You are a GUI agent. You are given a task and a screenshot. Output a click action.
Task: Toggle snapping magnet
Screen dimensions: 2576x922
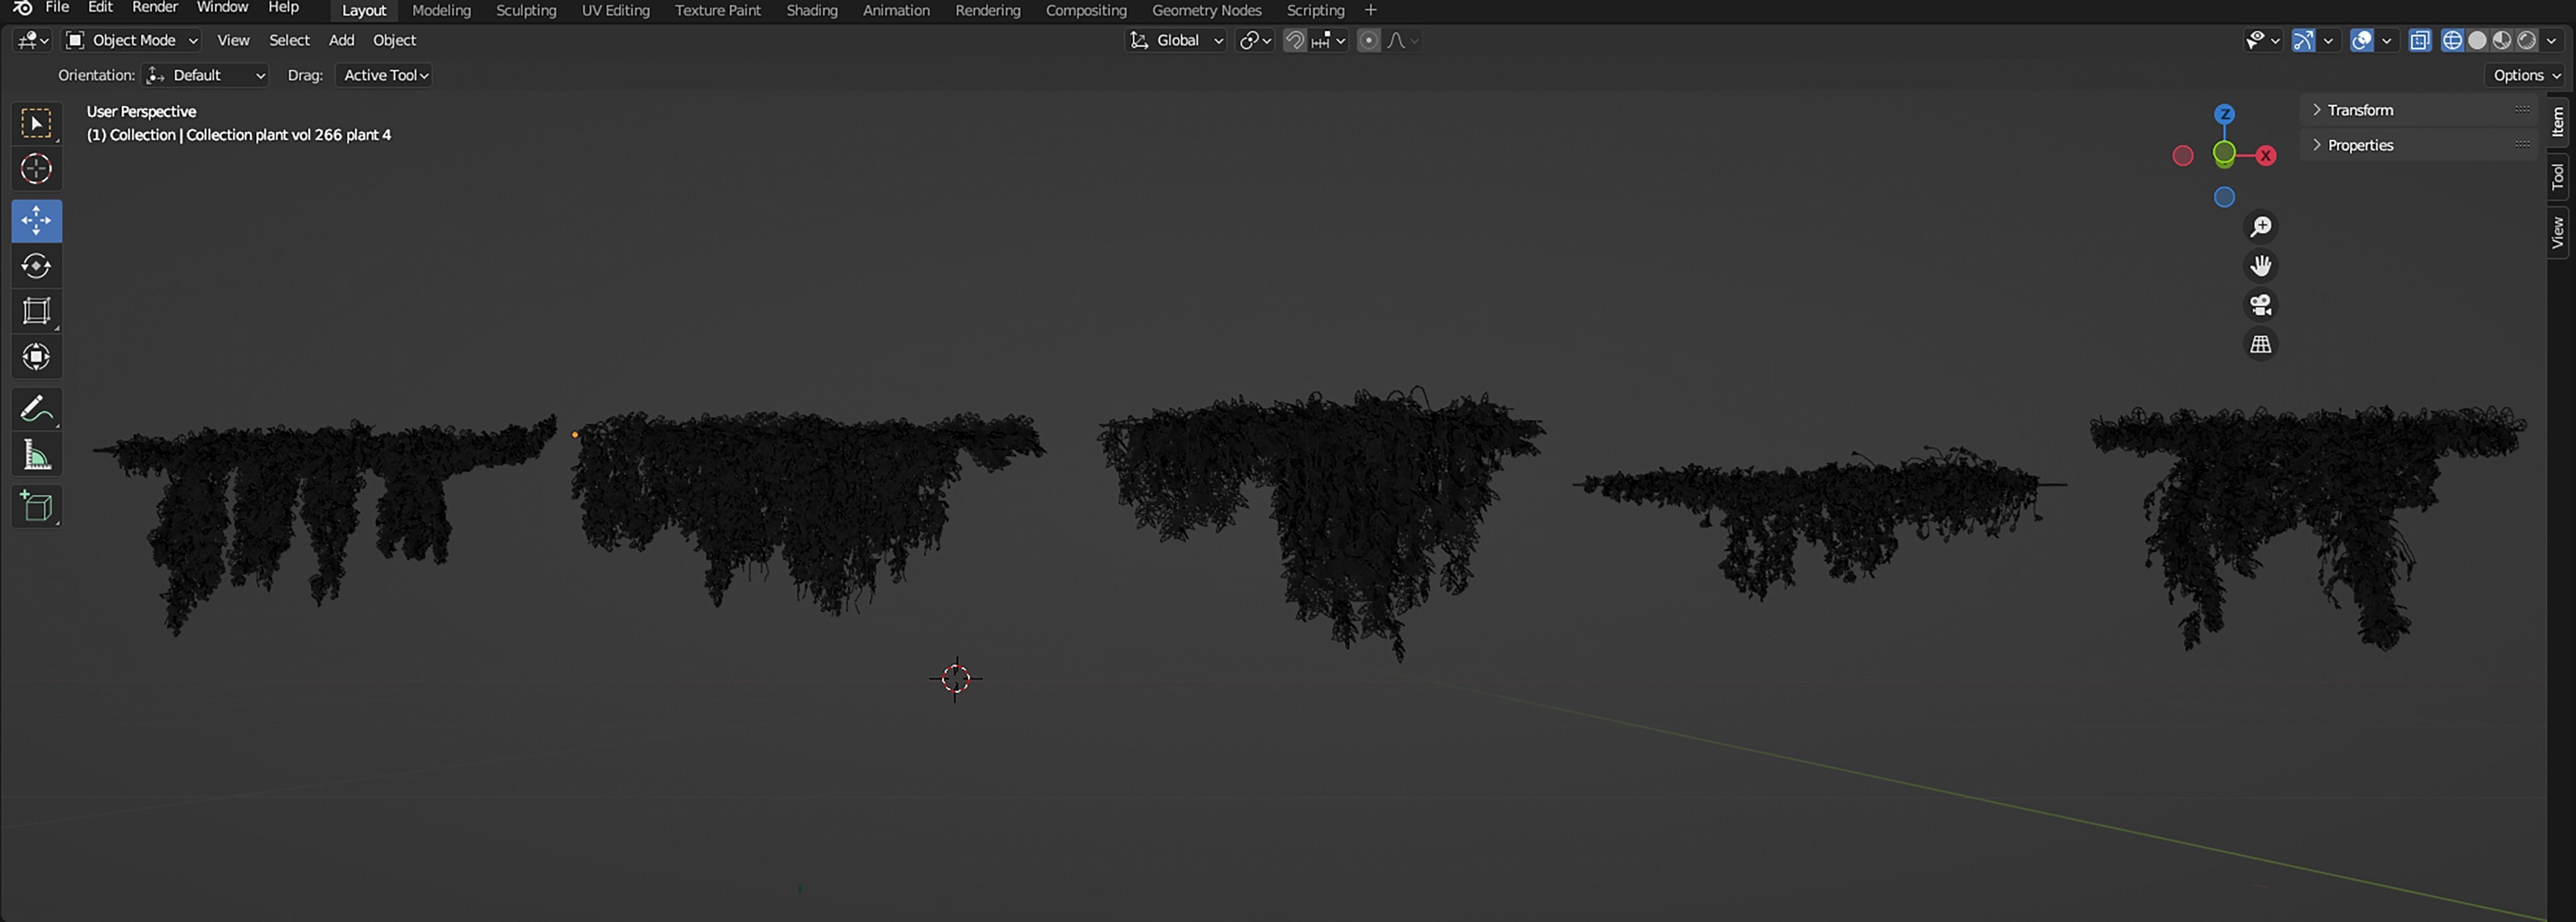coord(1295,40)
